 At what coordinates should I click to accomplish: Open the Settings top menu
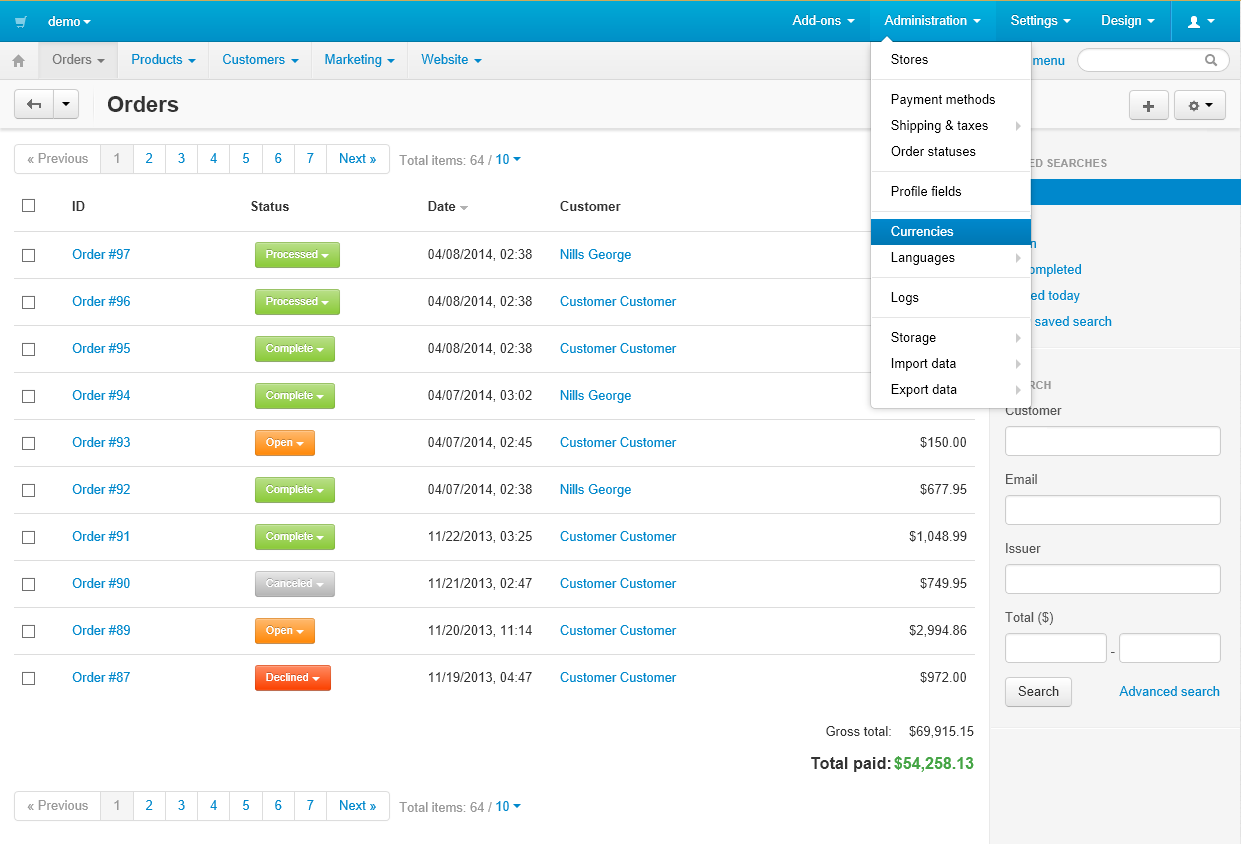pyautogui.click(x=1040, y=21)
